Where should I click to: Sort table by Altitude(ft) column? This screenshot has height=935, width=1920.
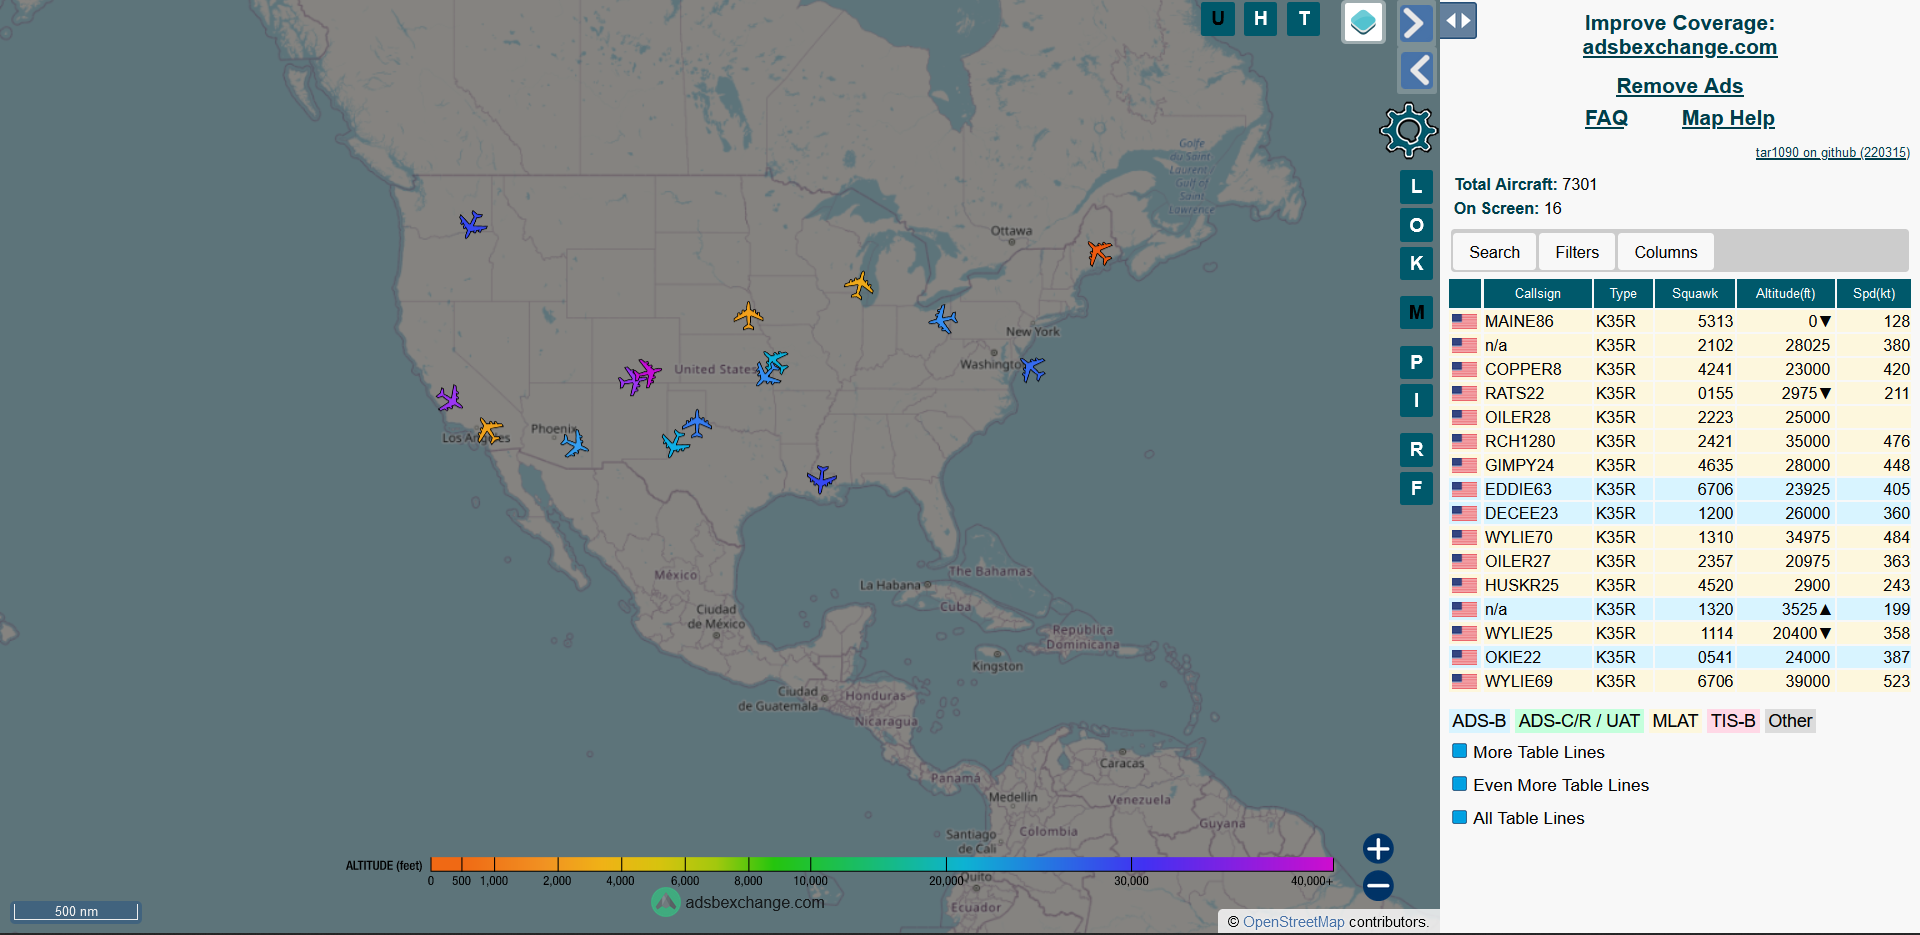(1785, 293)
